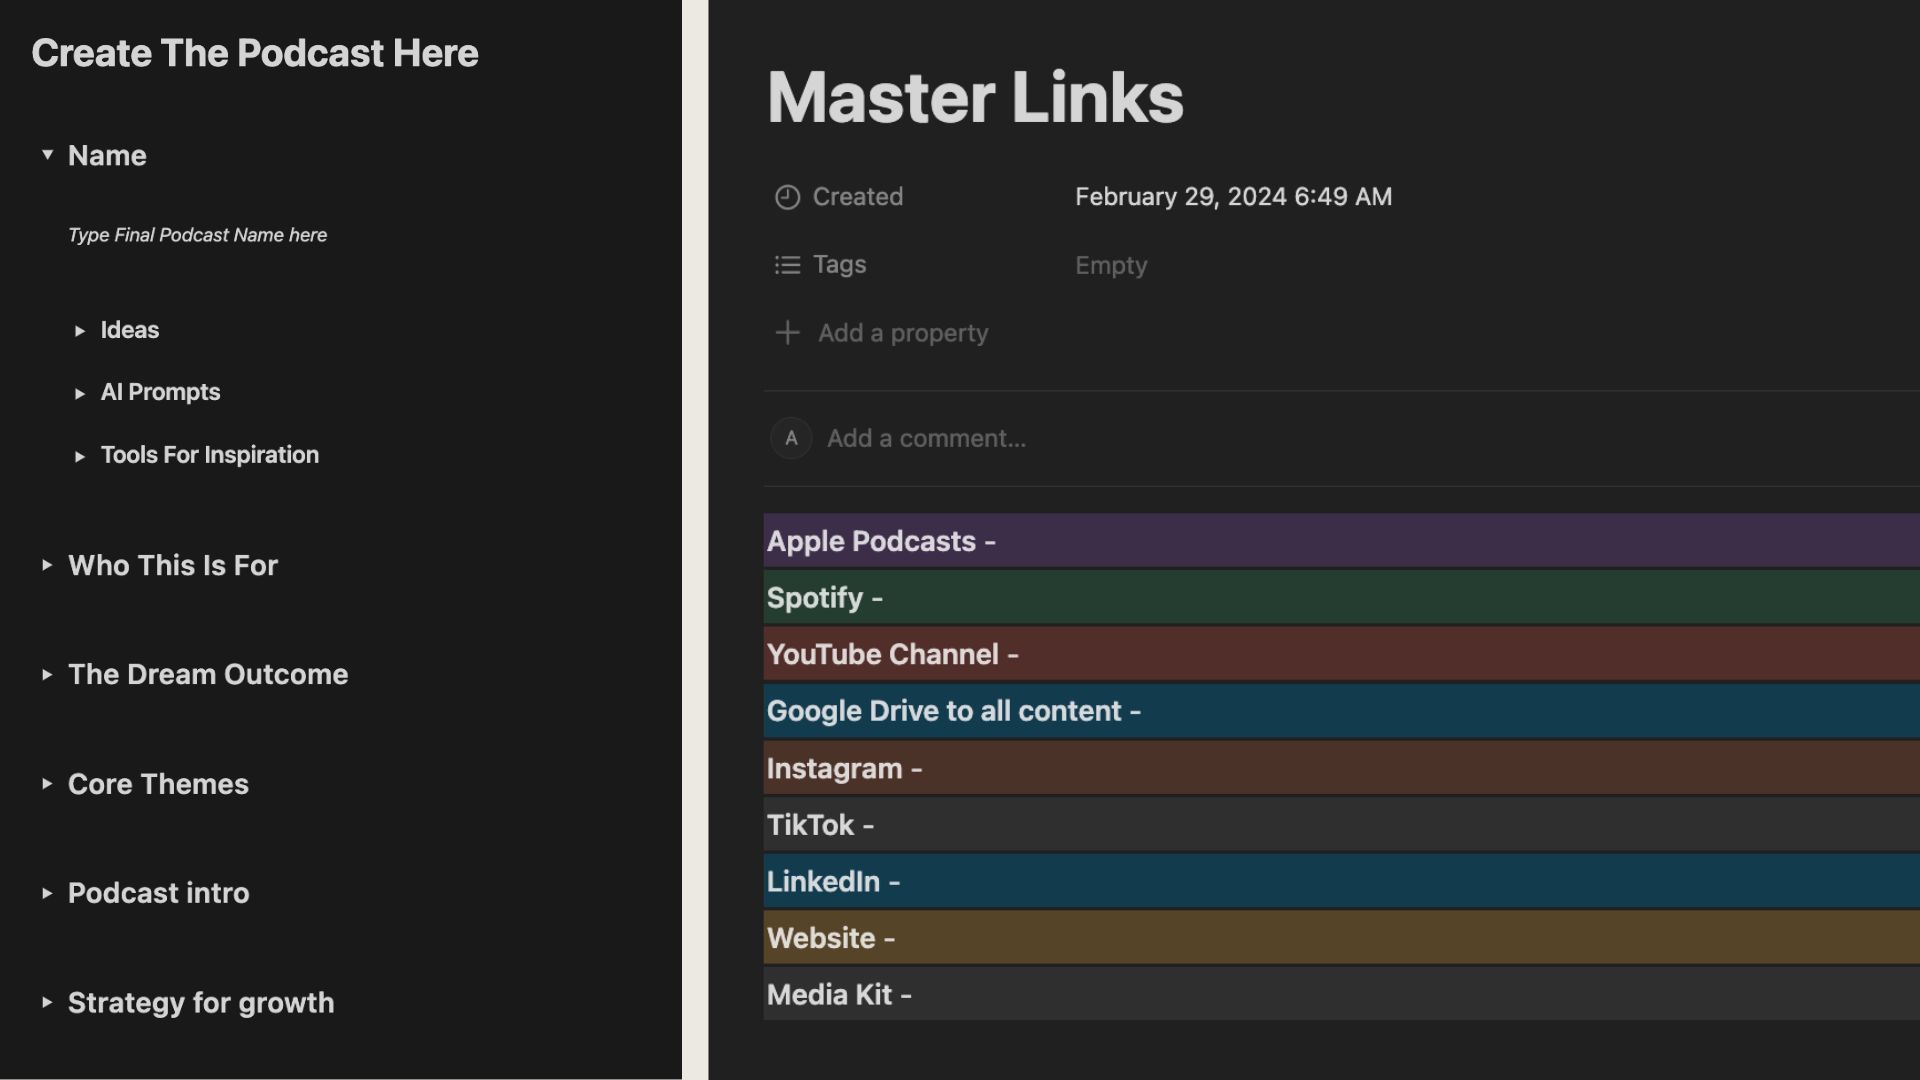Expand the AI Prompts toggle

[80, 394]
